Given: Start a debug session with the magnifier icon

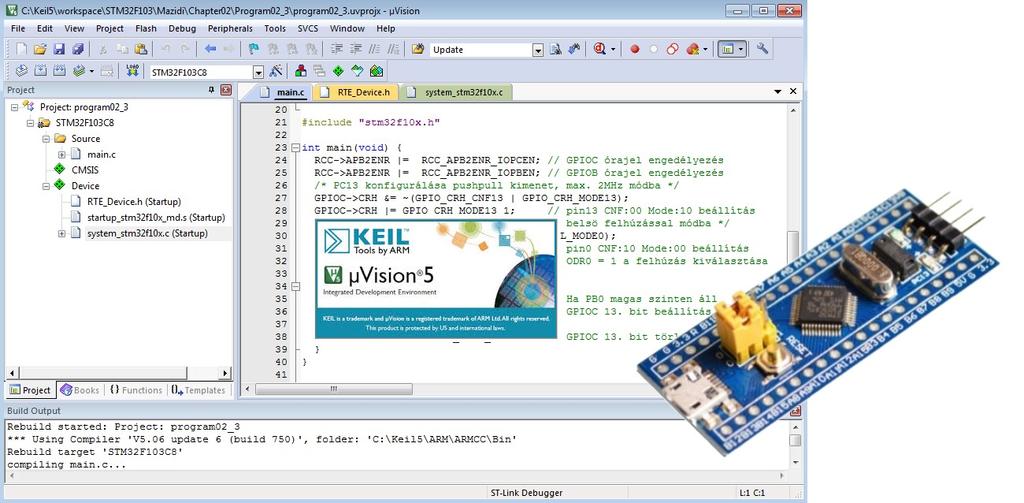Looking at the screenshot, I should pyautogui.click(x=600, y=50).
